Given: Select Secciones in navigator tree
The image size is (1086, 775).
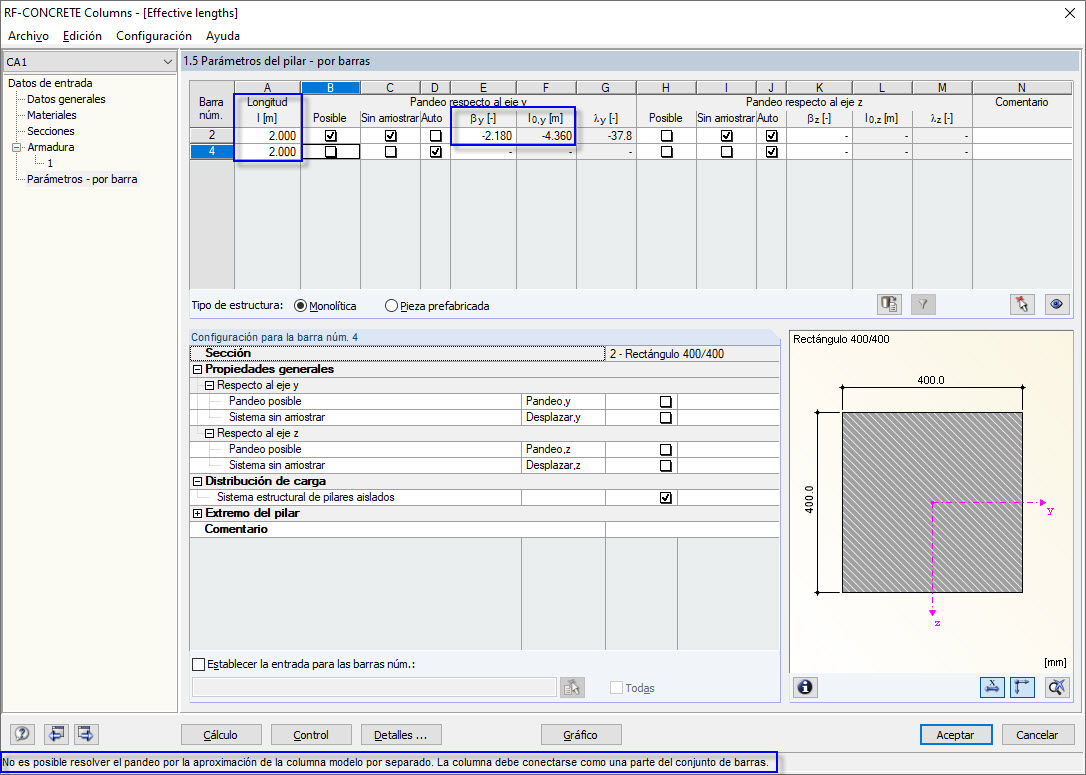Looking at the screenshot, I should click(x=51, y=131).
